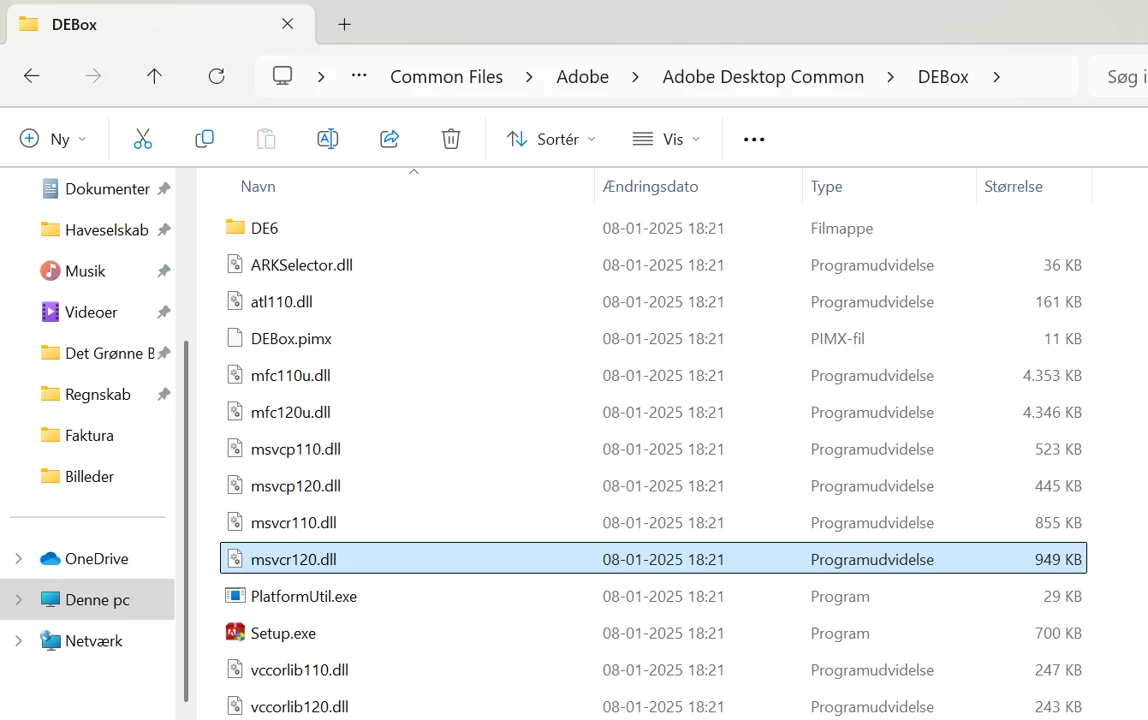Sort by the Navn column header
Viewport: 1148px width, 720px height.
(x=258, y=186)
